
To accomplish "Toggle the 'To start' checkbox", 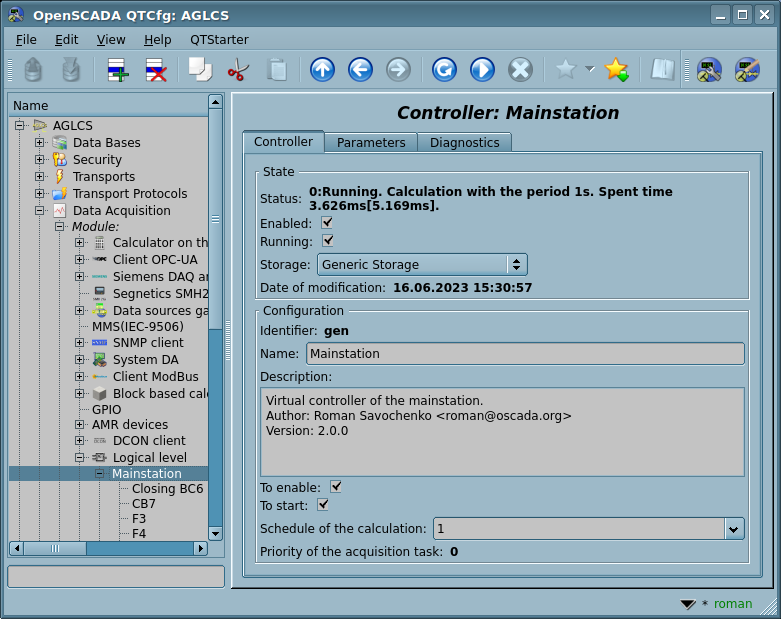I will tap(323, 505).
